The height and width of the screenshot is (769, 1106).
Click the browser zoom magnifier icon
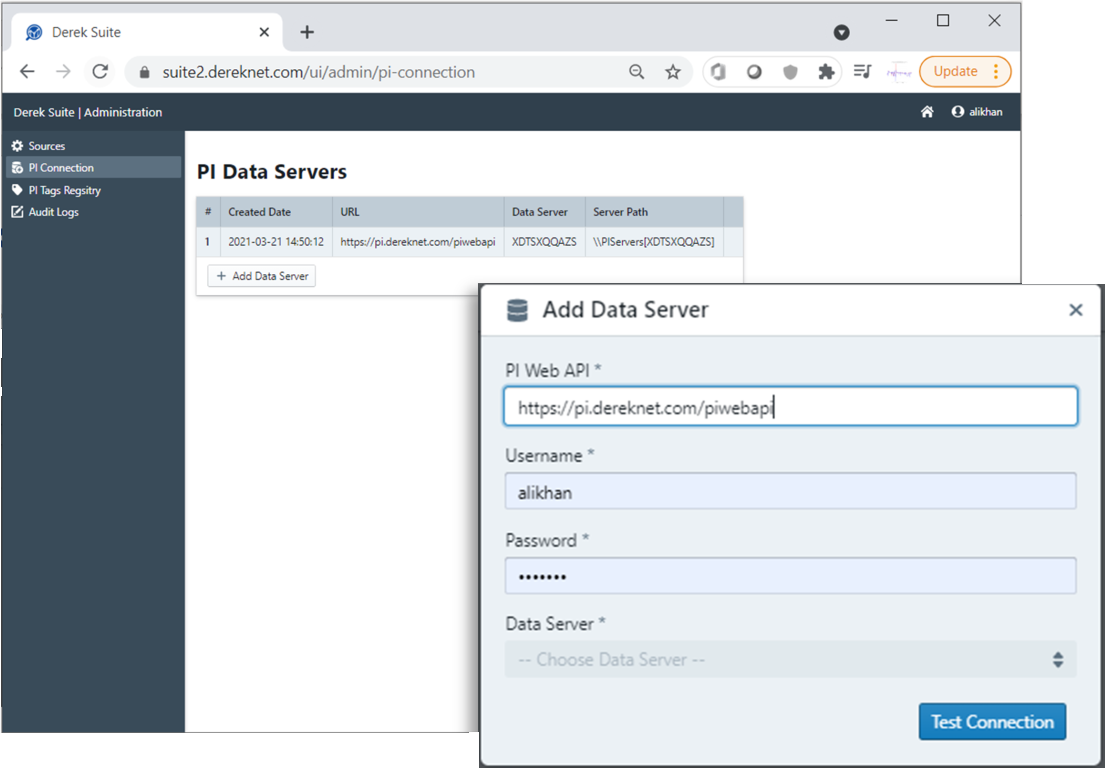[636, 72]
